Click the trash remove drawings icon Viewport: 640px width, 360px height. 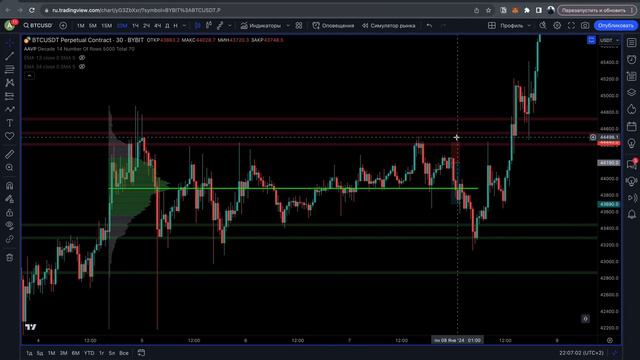tap(9, 258)
